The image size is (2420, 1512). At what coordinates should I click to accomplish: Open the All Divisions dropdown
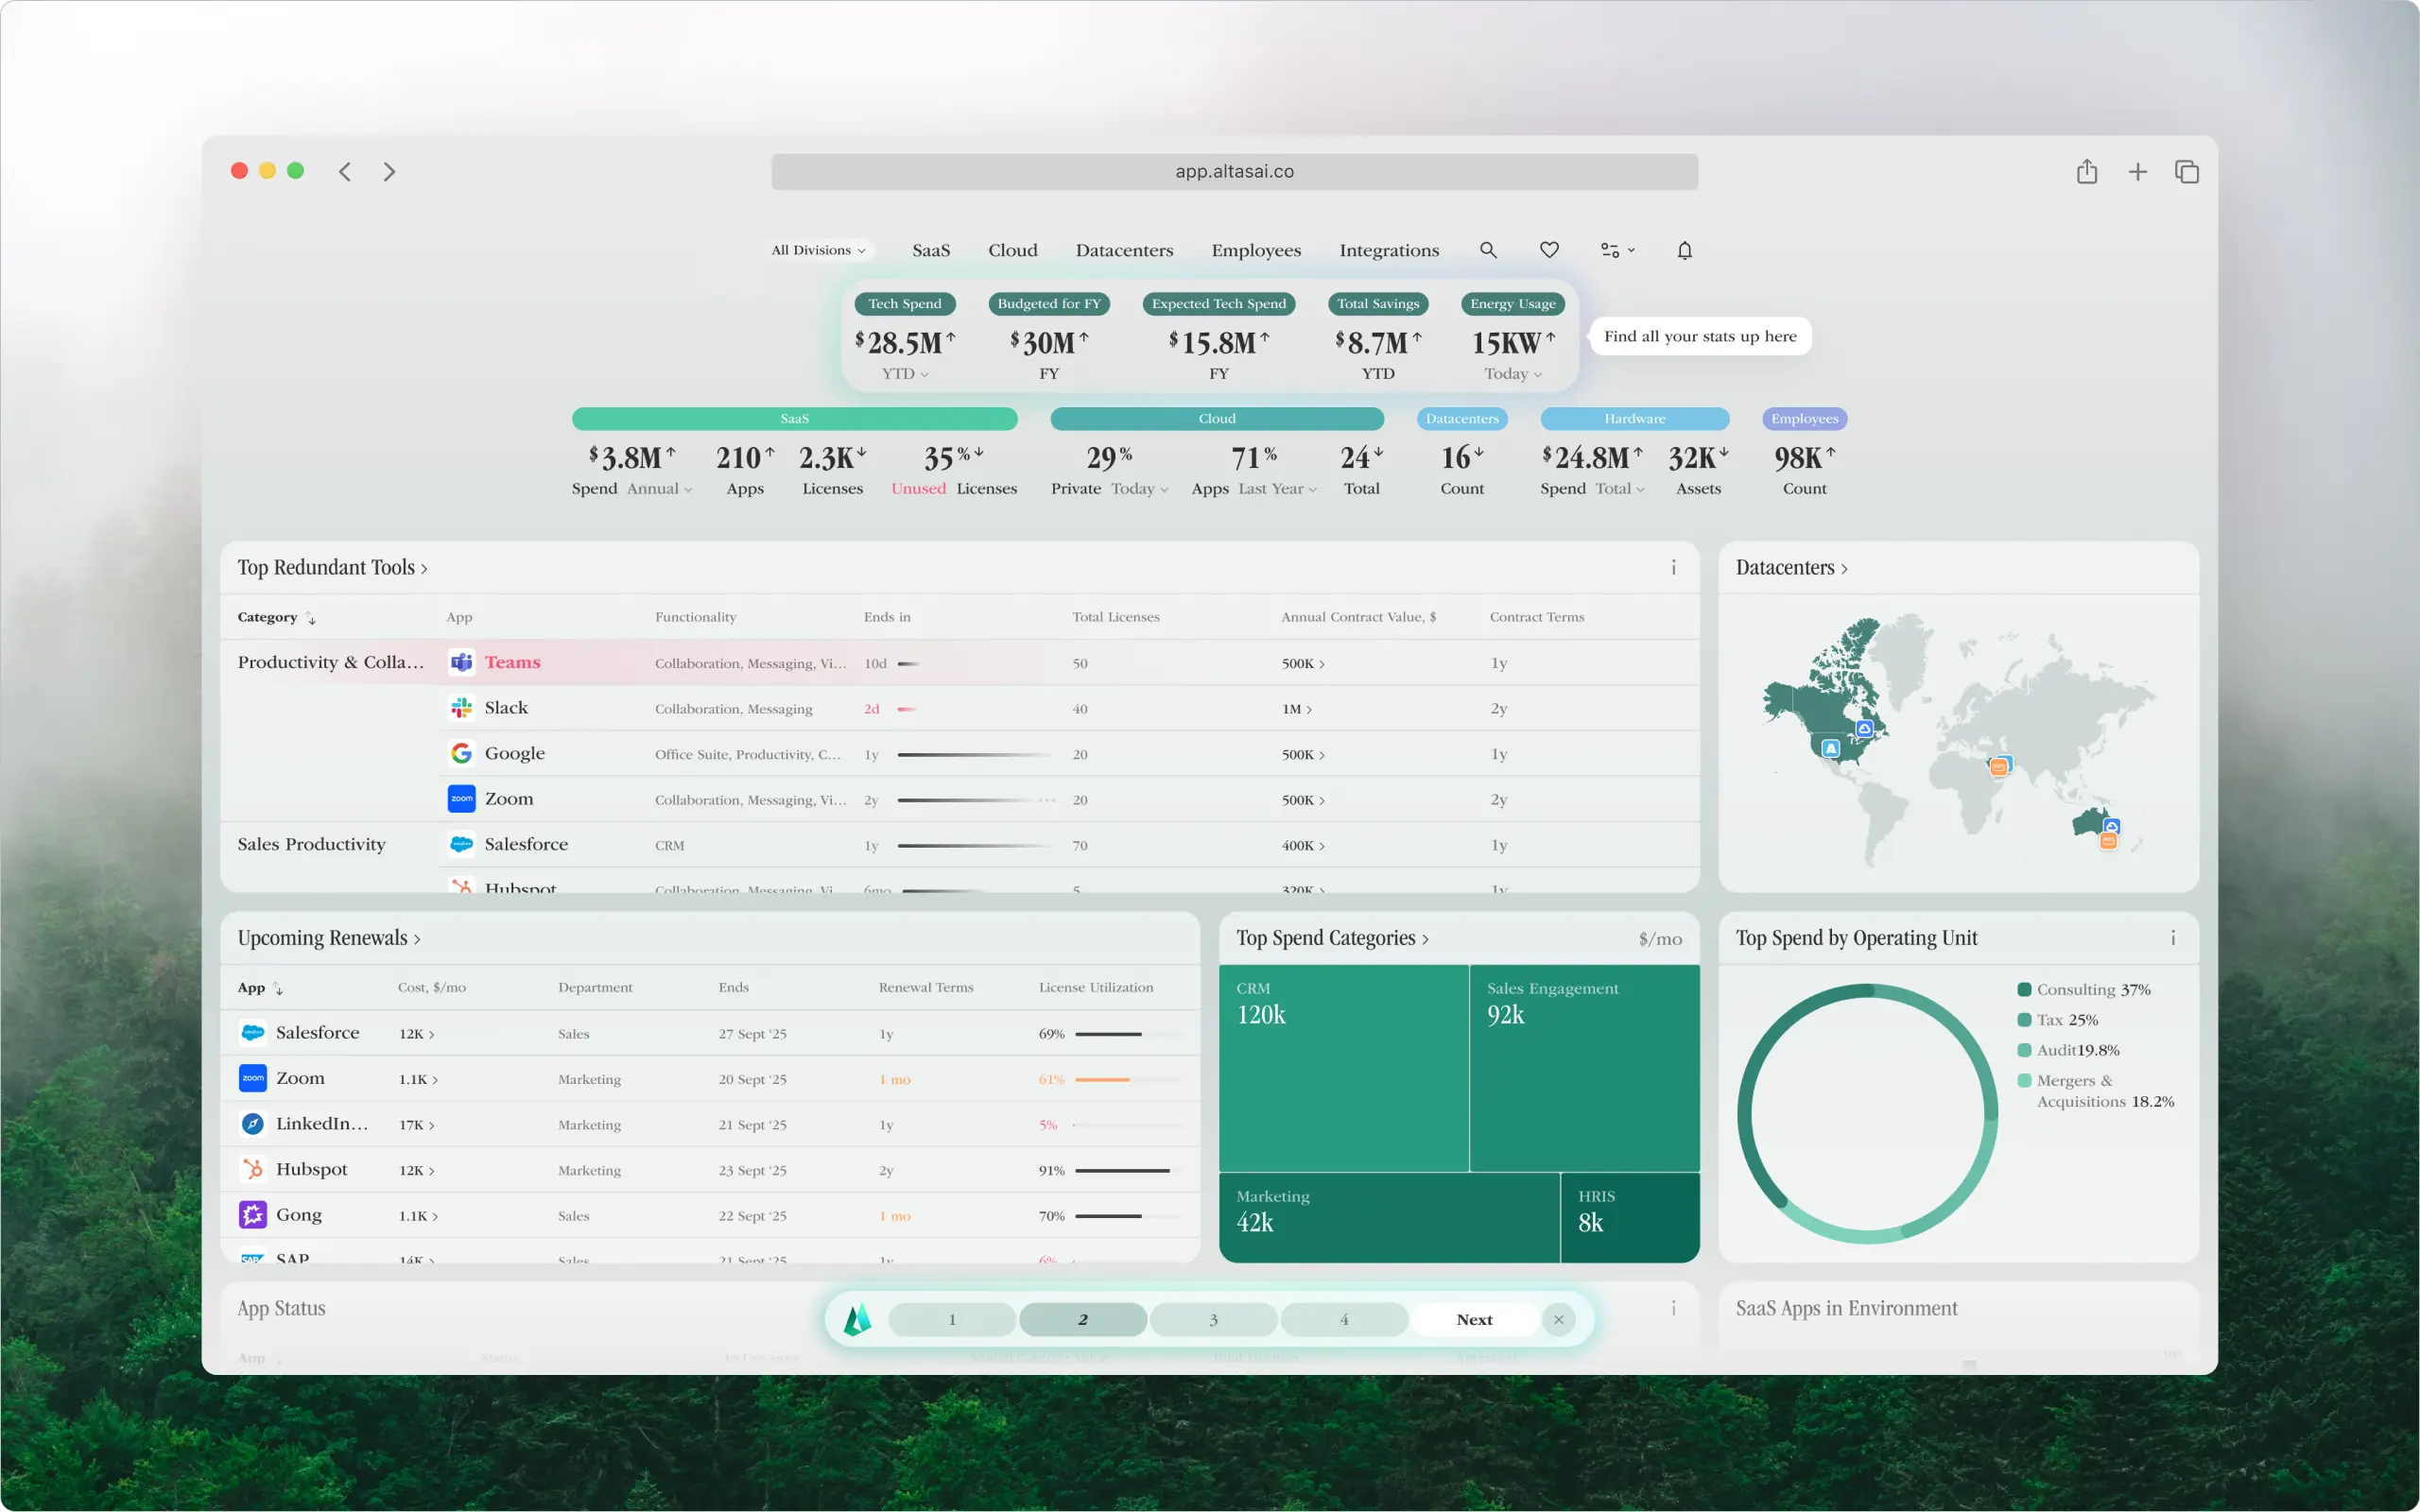(x=818, y=250)
